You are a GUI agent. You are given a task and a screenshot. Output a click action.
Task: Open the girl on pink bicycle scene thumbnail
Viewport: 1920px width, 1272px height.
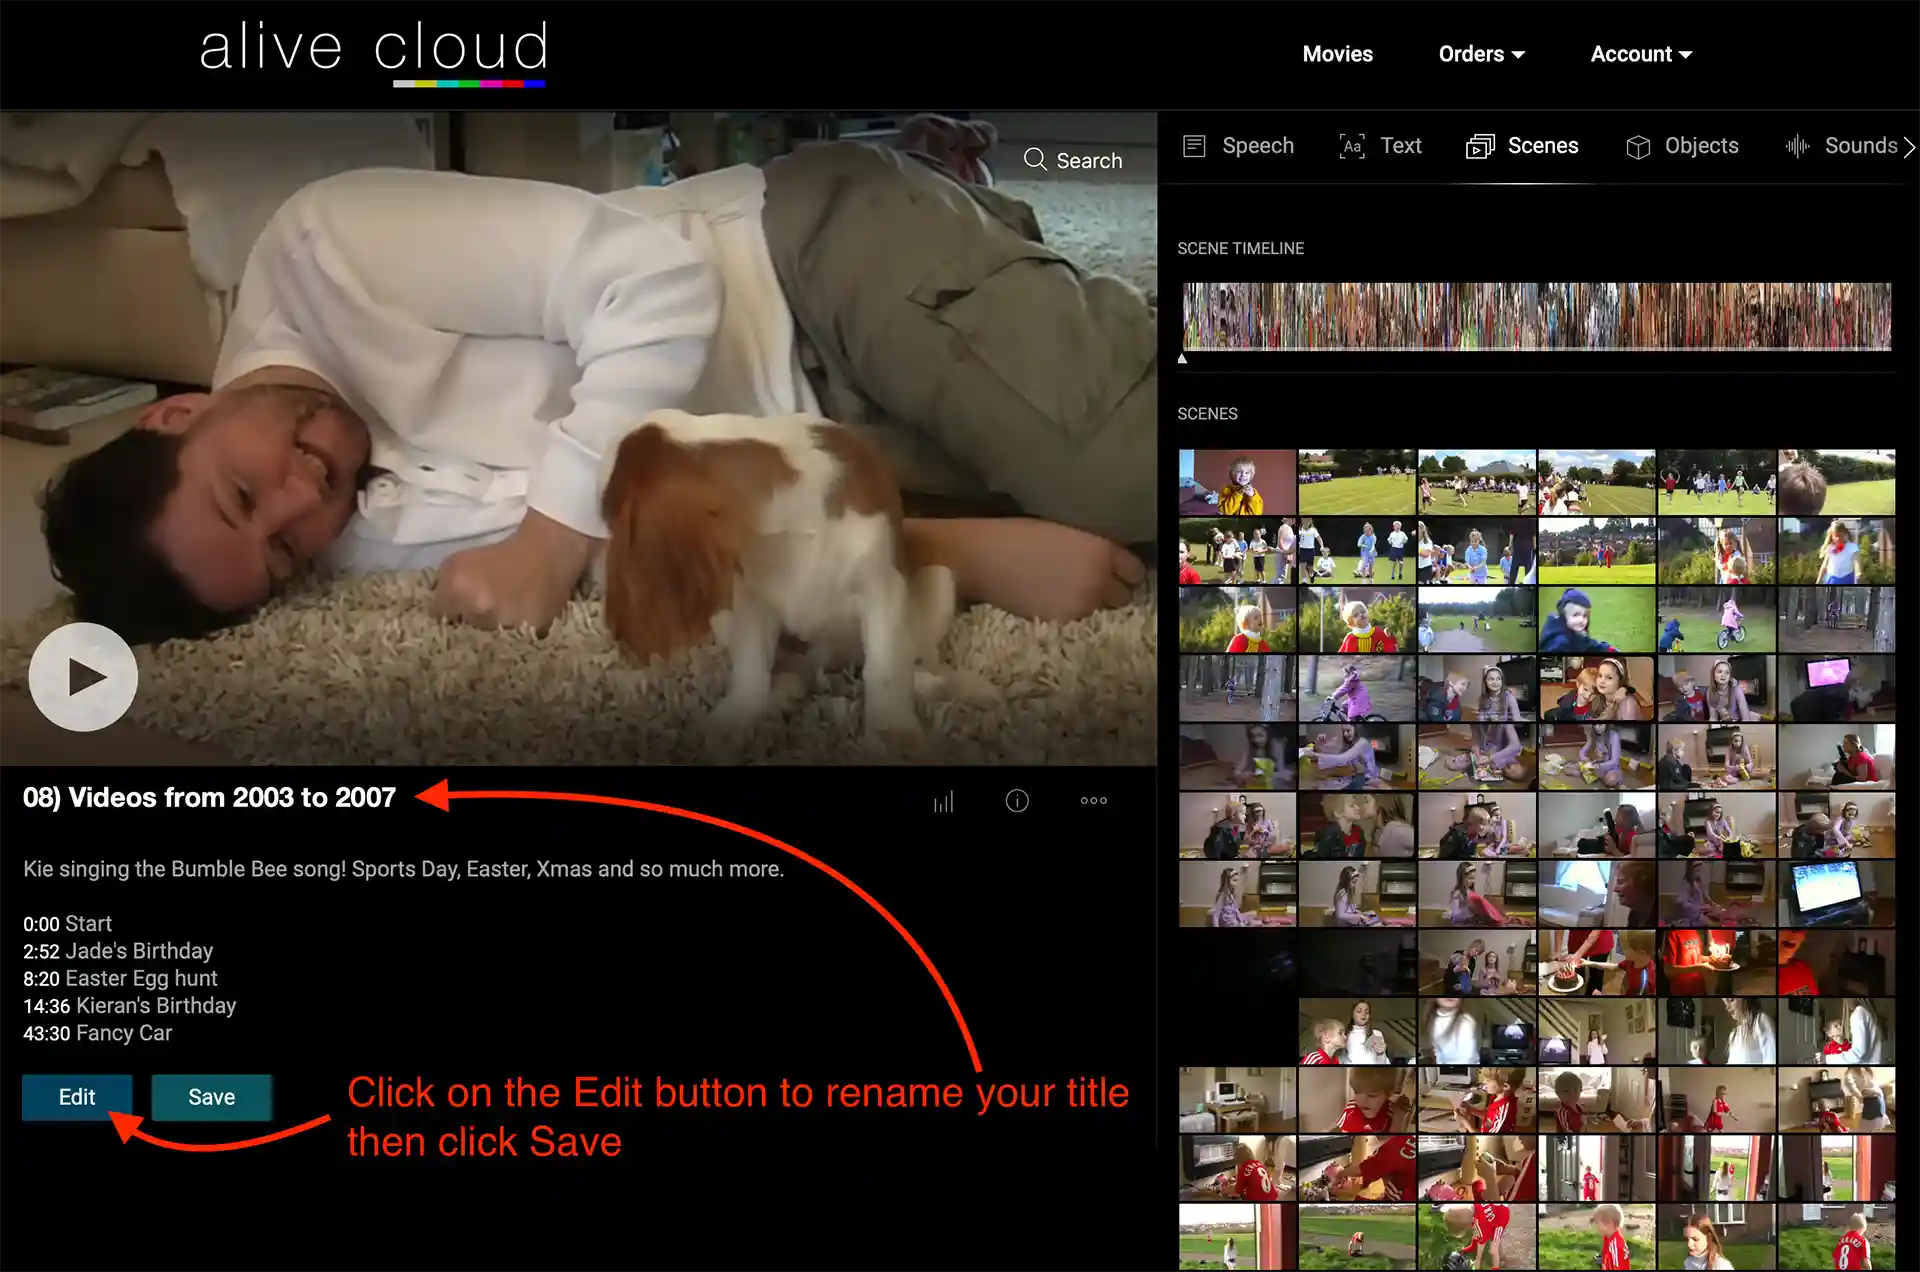click(1716, 620)
